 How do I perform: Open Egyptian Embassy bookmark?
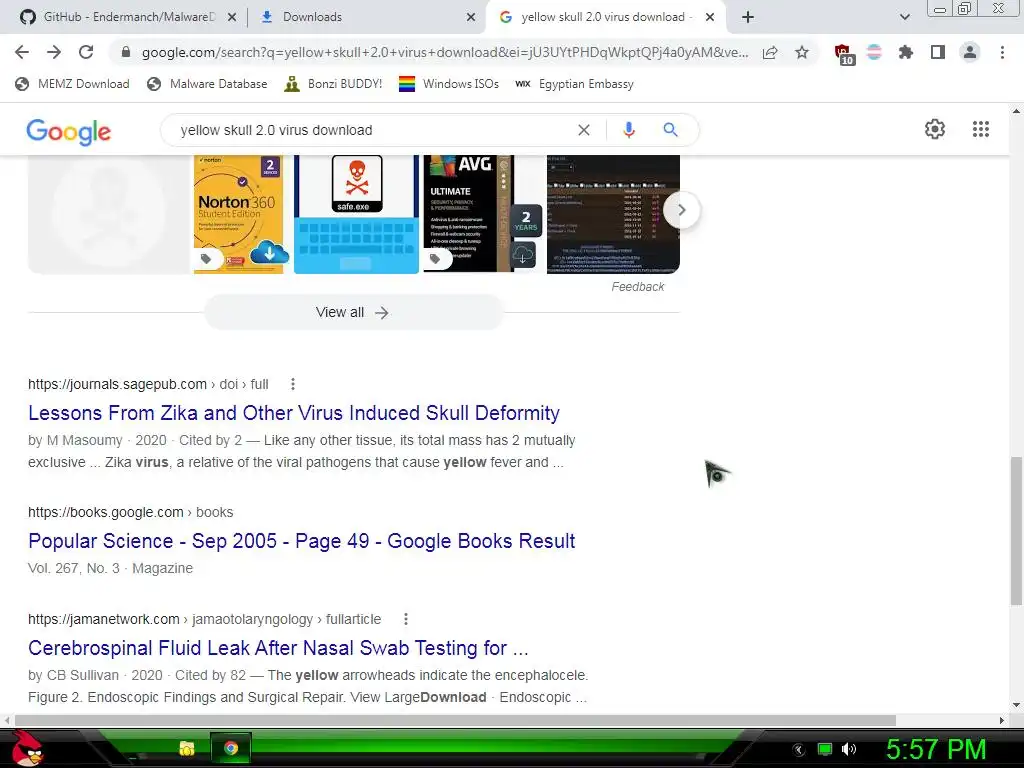(x=574, y=84)
